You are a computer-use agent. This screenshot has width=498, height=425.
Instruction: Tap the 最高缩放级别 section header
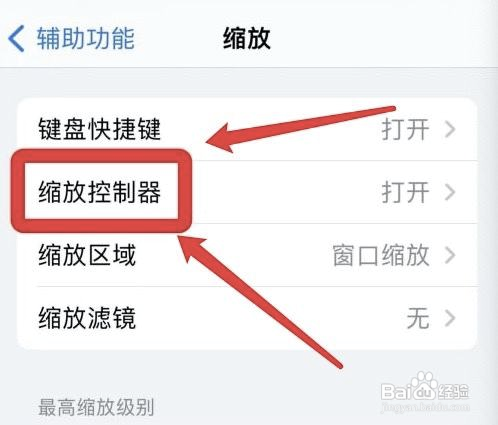96,407
